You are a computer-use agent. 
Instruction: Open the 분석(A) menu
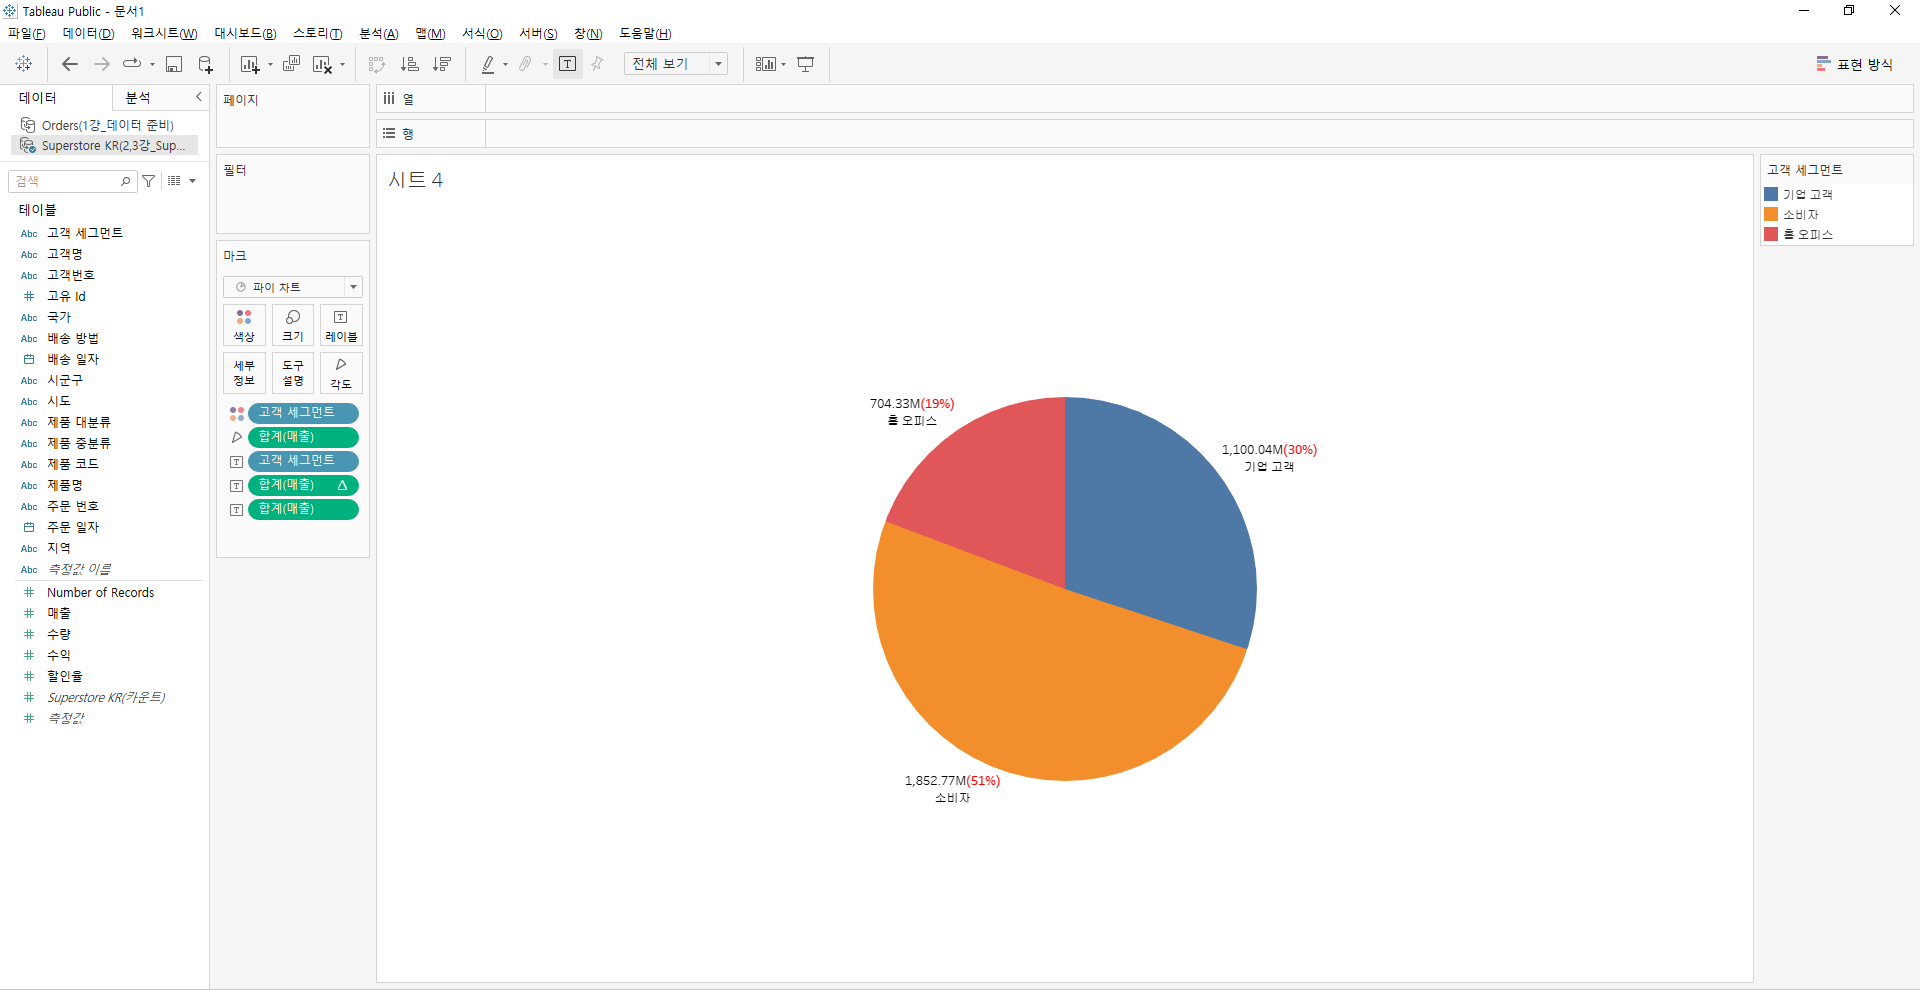pyautogui.click(x=379, y=34)
